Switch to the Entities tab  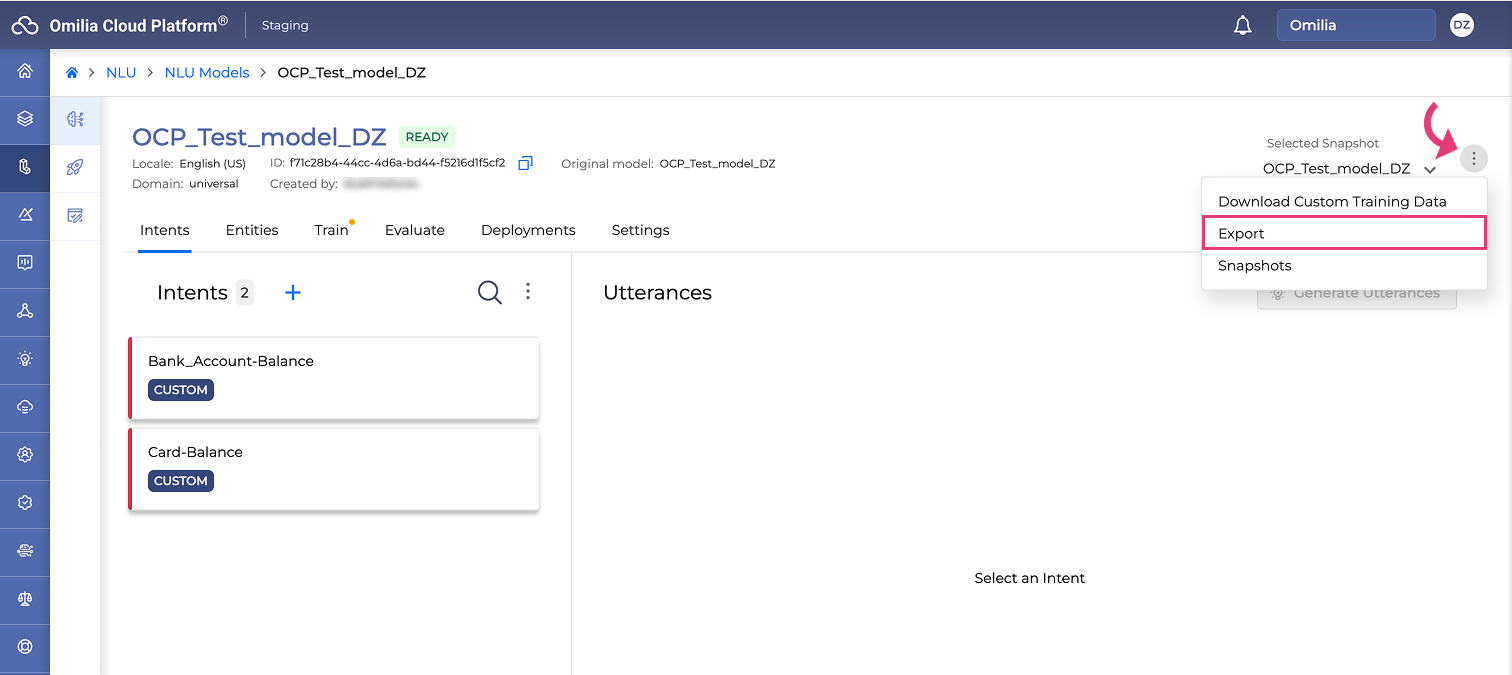252,230
